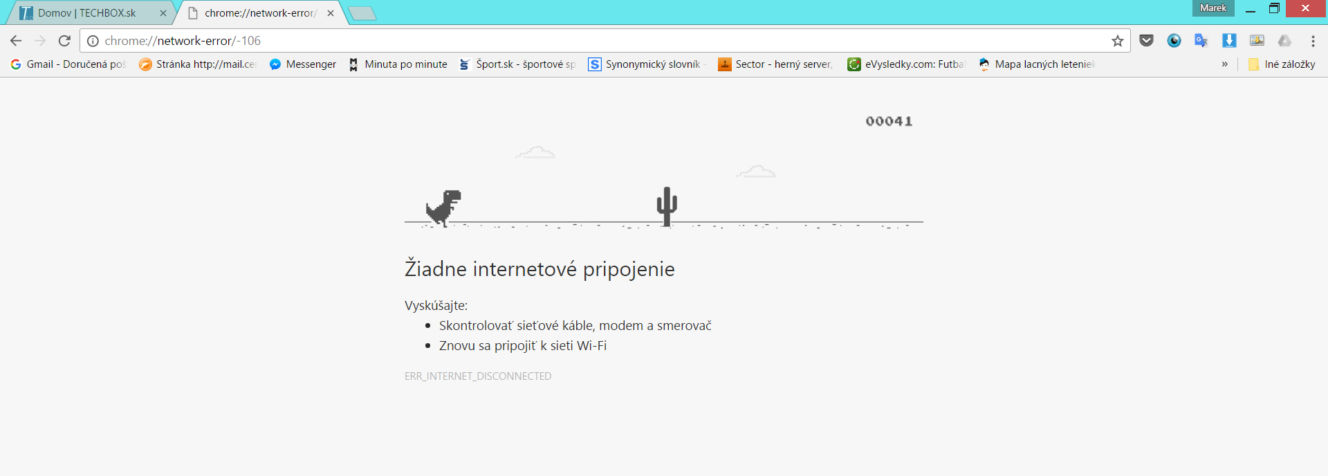Click the T-Rex dinosaur in the game

click(443, 208)
